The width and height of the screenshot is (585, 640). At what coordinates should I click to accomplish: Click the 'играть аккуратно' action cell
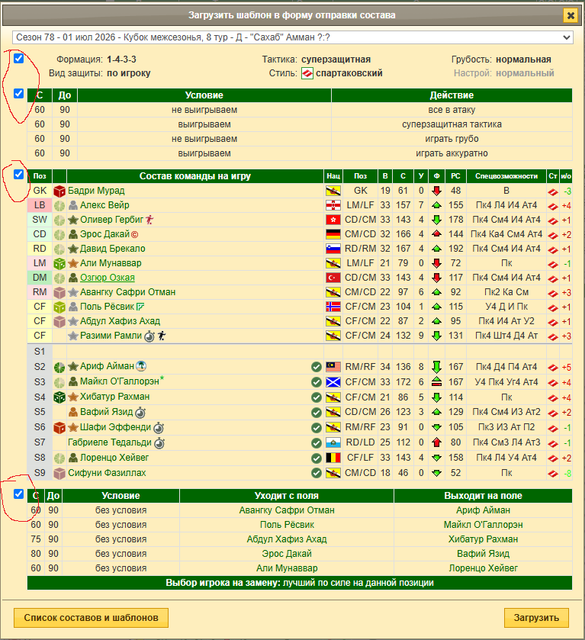(452, 153)
